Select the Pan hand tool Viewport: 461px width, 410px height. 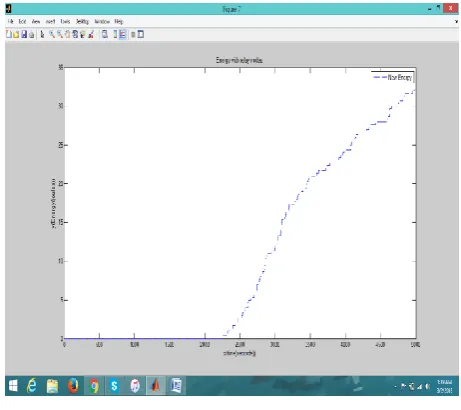(67, 34)
